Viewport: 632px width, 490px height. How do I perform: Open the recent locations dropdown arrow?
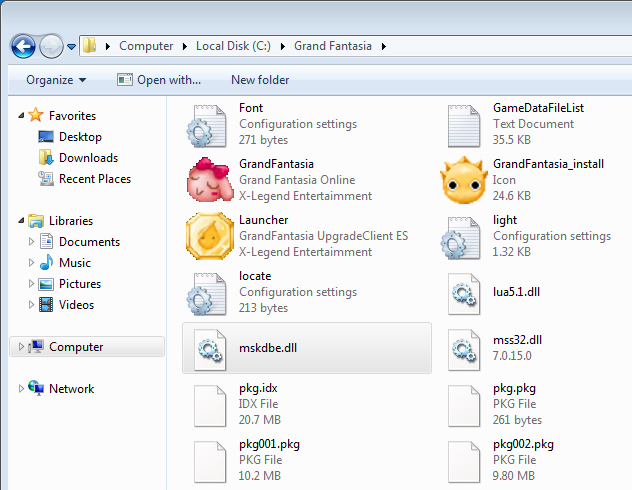click(x=71, y=47)
